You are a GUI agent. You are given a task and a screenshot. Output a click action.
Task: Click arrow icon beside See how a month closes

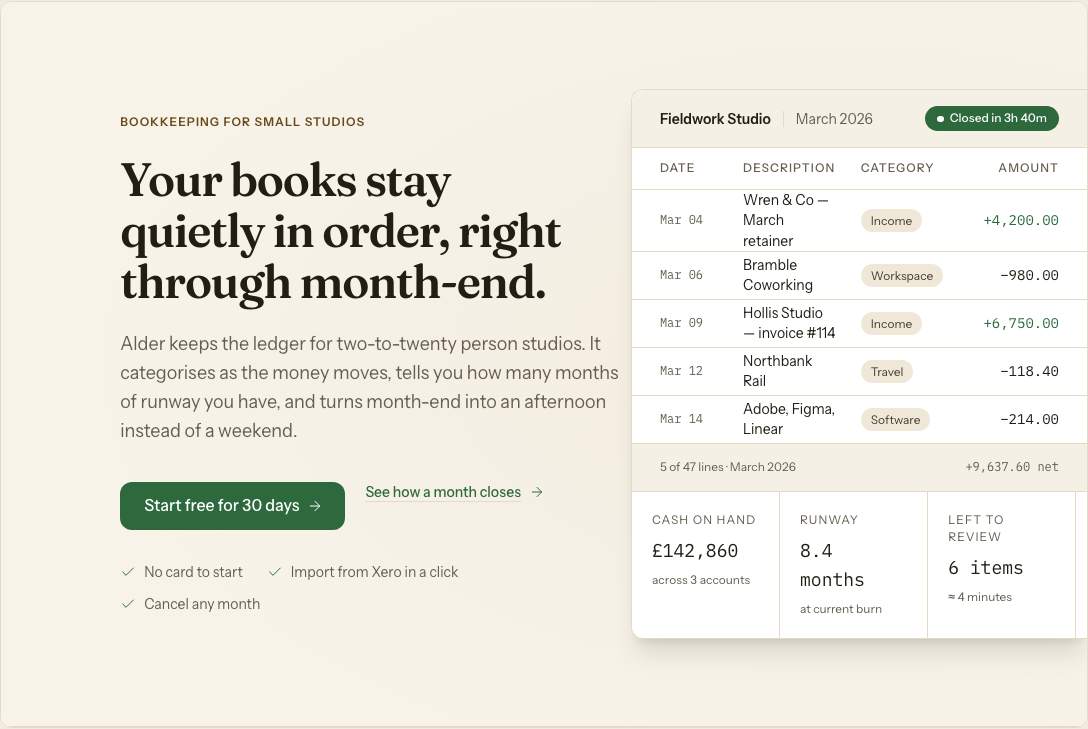tap(537, 492)
